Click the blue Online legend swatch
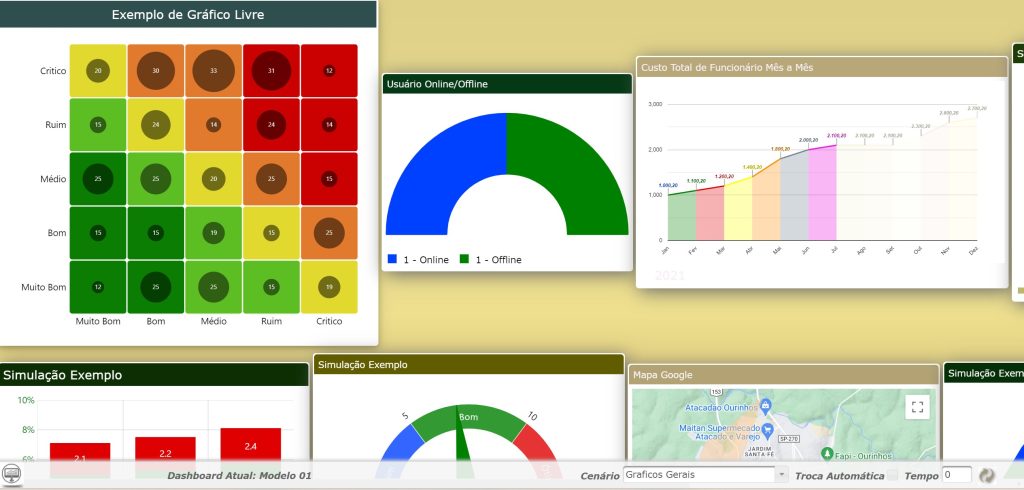 pos(392,259)
